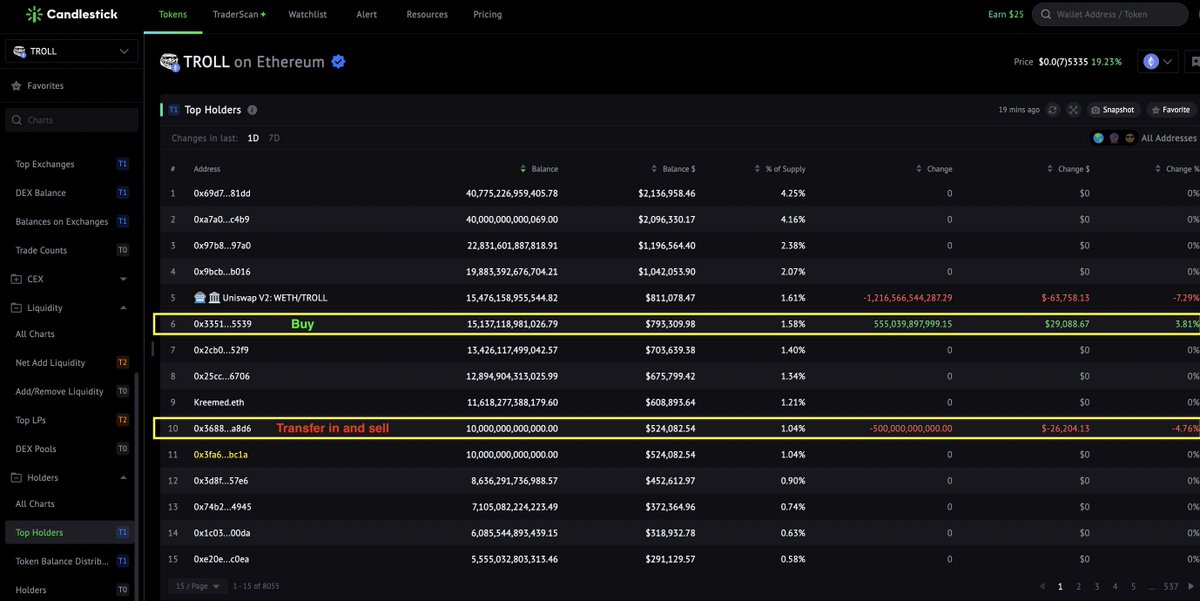
Task: Click the T2 badge next to Net Add Liquidity
Action: 123,363
